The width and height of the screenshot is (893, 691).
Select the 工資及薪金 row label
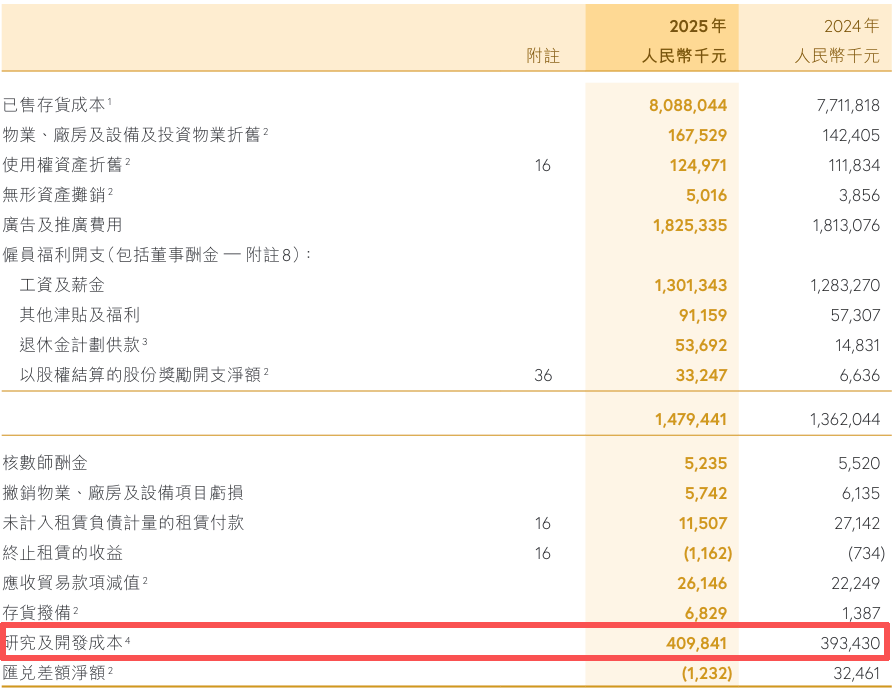point(62,285)
